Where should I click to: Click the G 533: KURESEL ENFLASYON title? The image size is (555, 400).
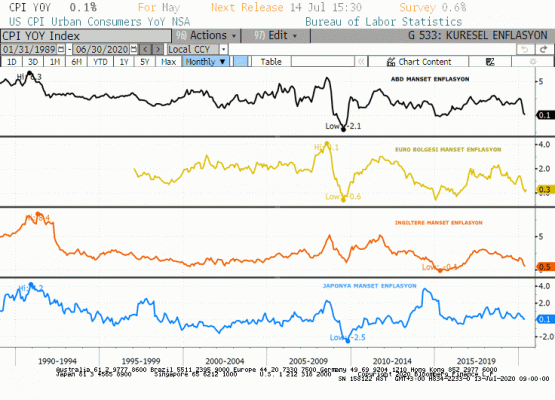pos(478,35)
